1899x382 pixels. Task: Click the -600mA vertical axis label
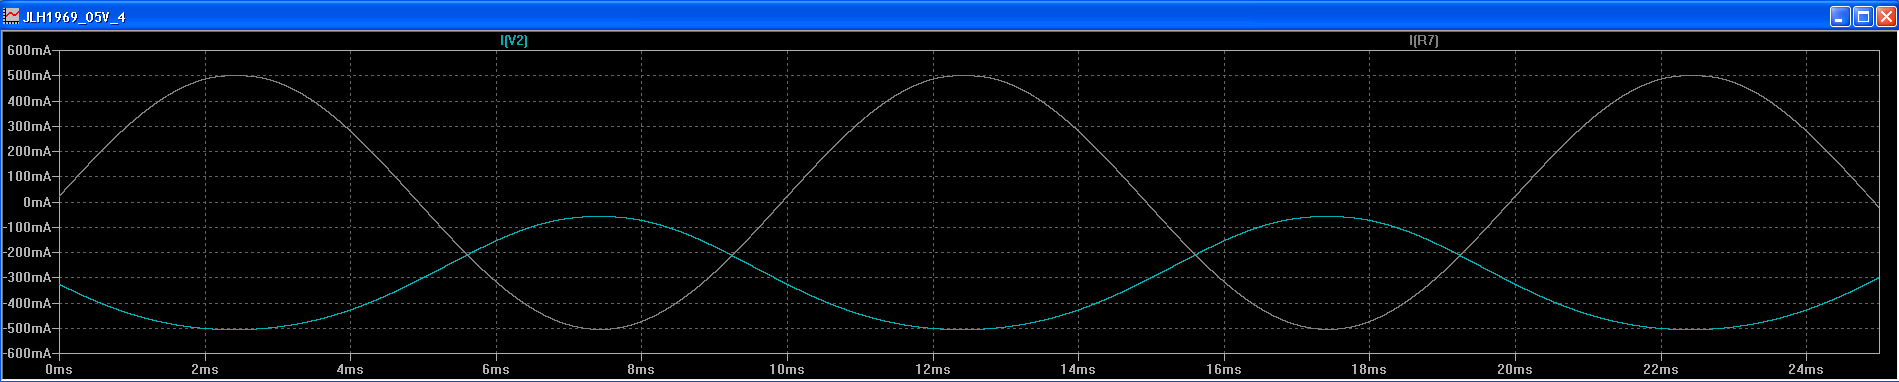point(27,353)
